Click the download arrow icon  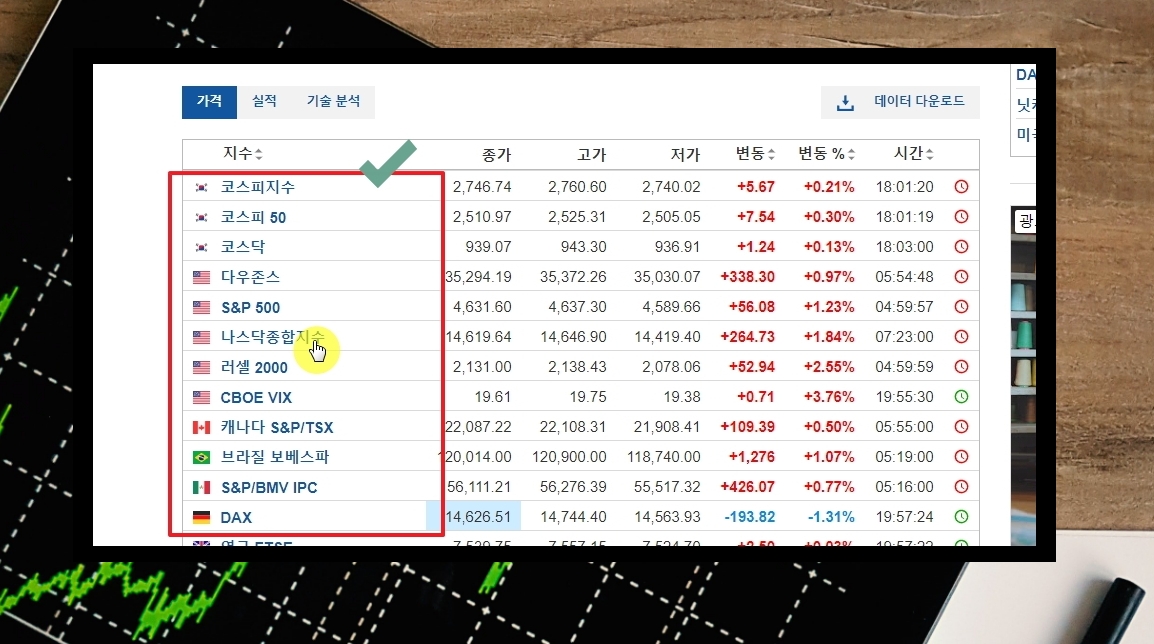click(x=846, y=102)
